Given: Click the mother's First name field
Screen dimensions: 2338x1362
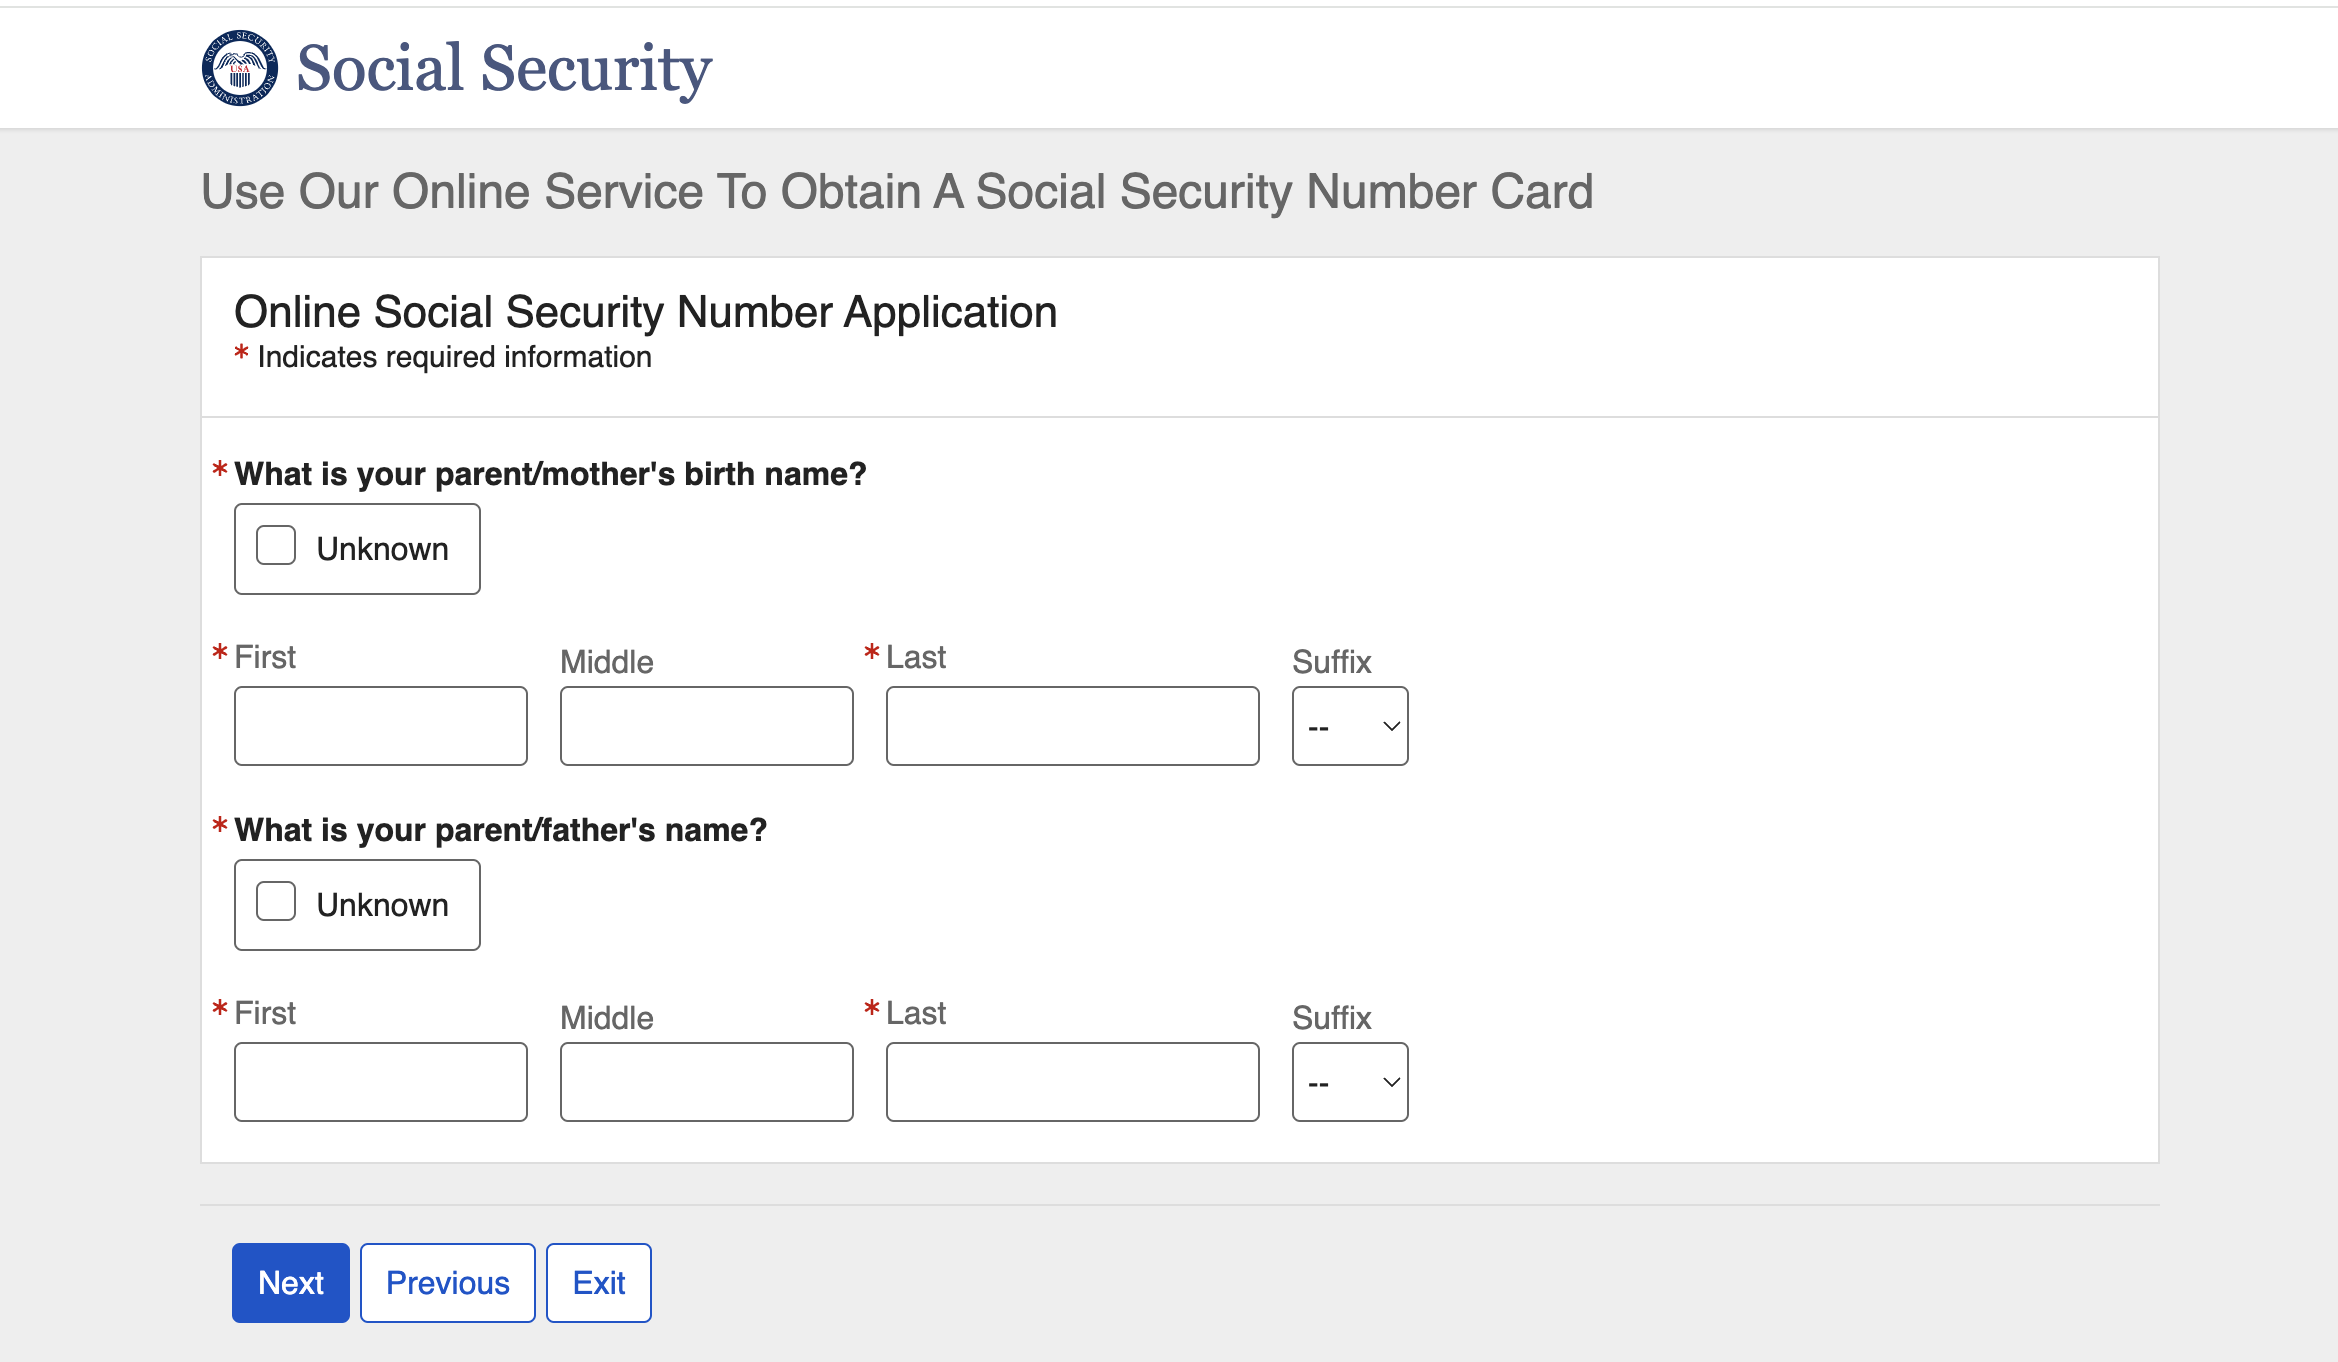Looking at the screenshot, I should point(381,726).
